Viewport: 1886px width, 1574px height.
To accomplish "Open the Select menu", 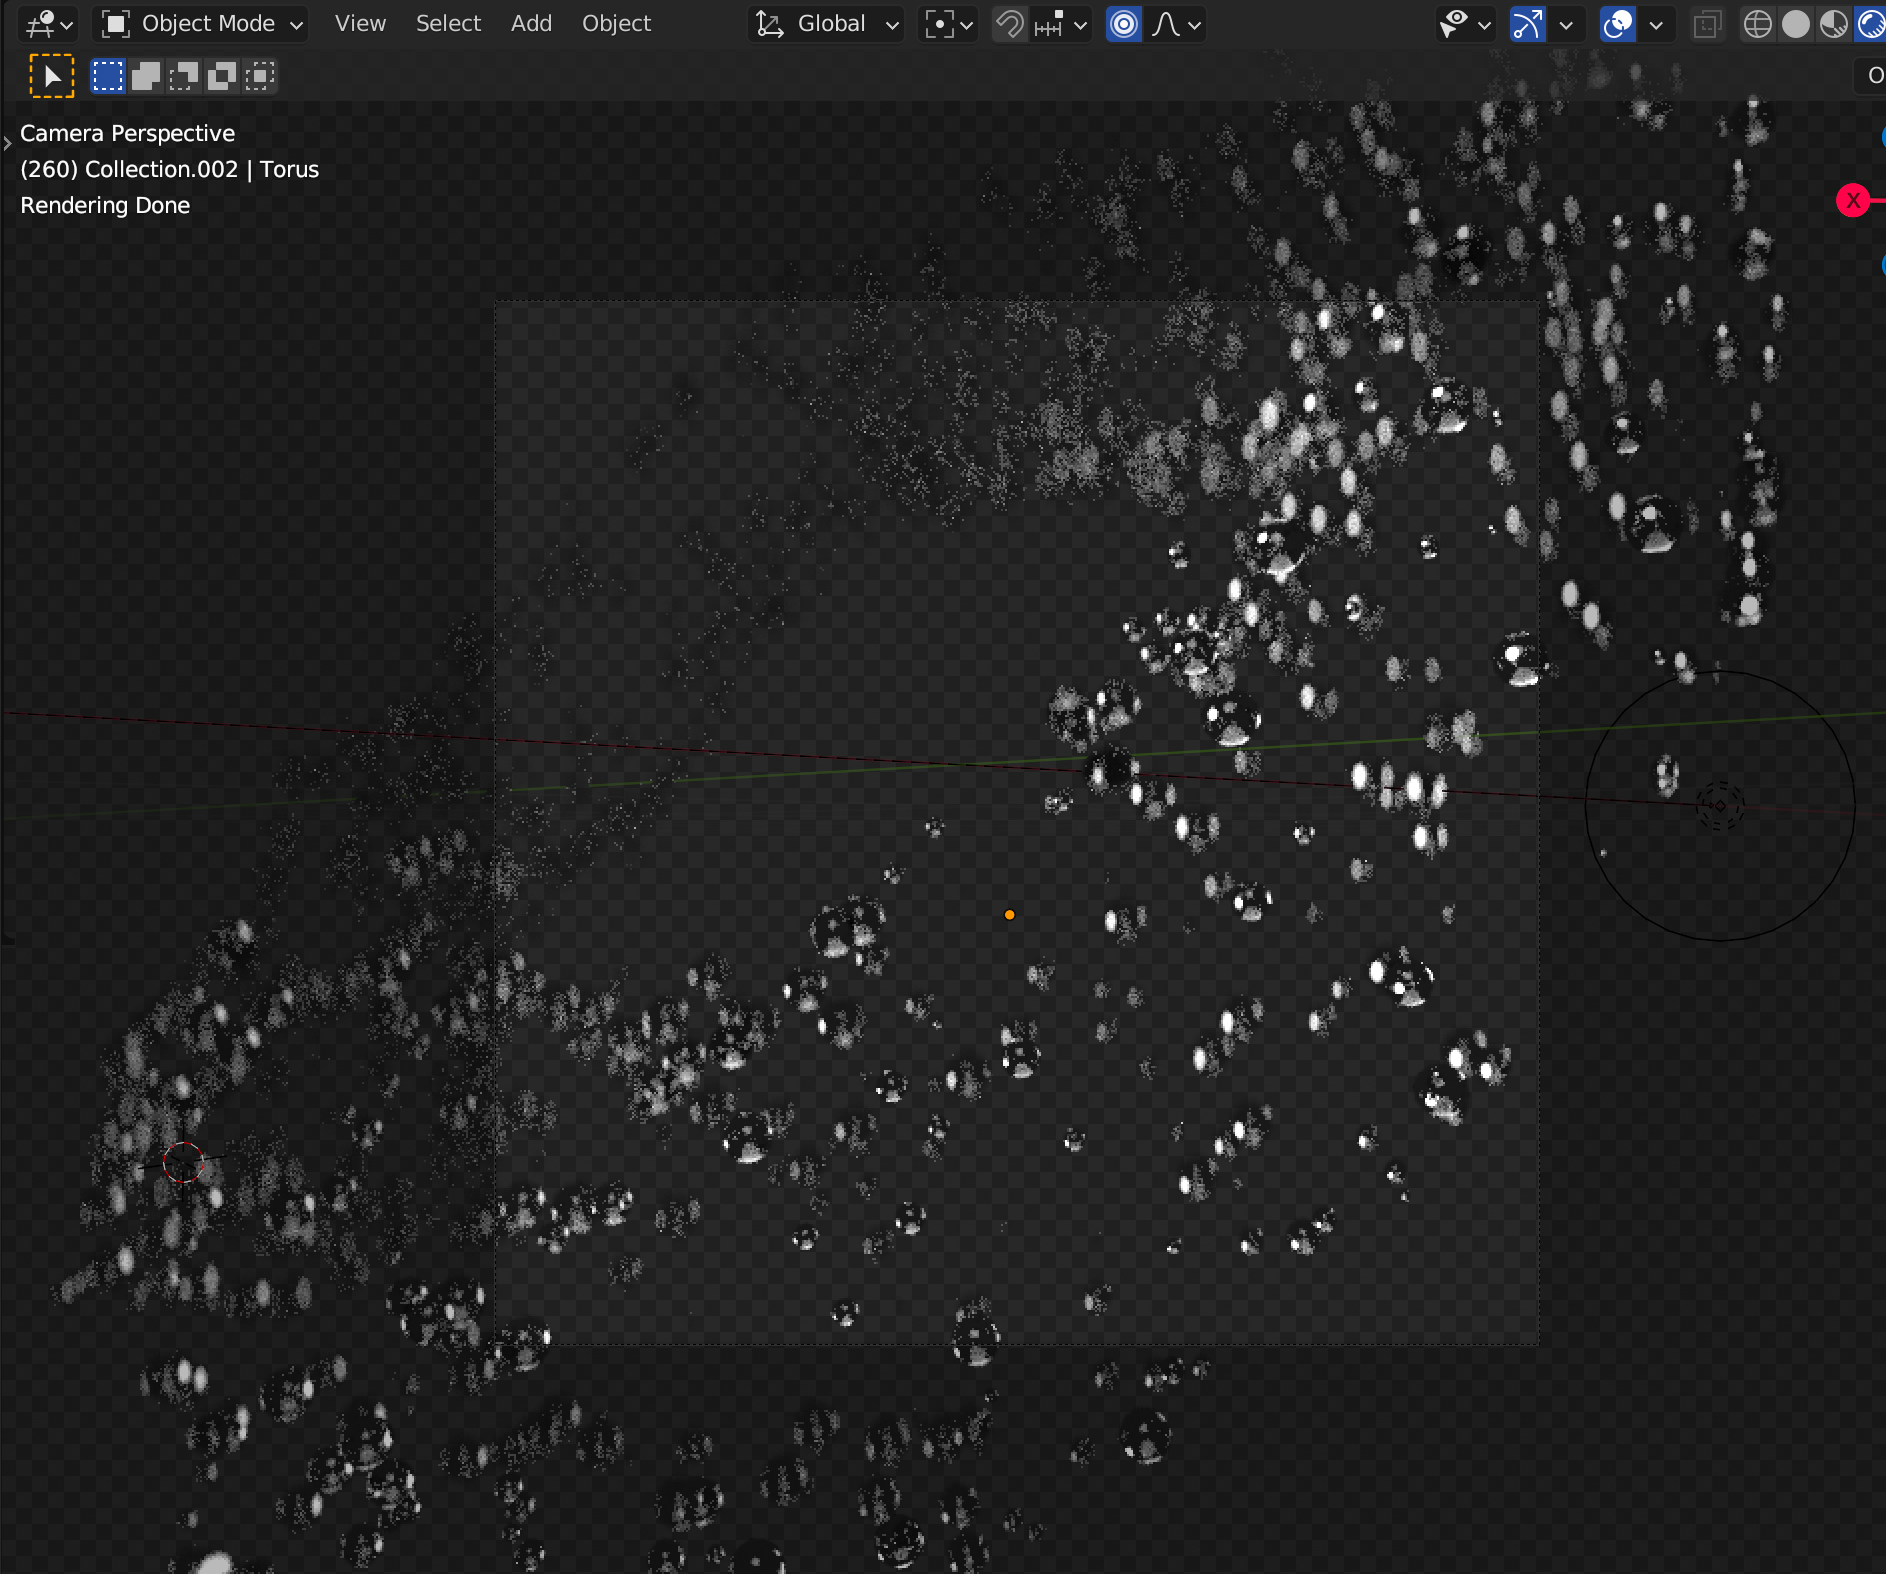I will click(x=448, y=24).
